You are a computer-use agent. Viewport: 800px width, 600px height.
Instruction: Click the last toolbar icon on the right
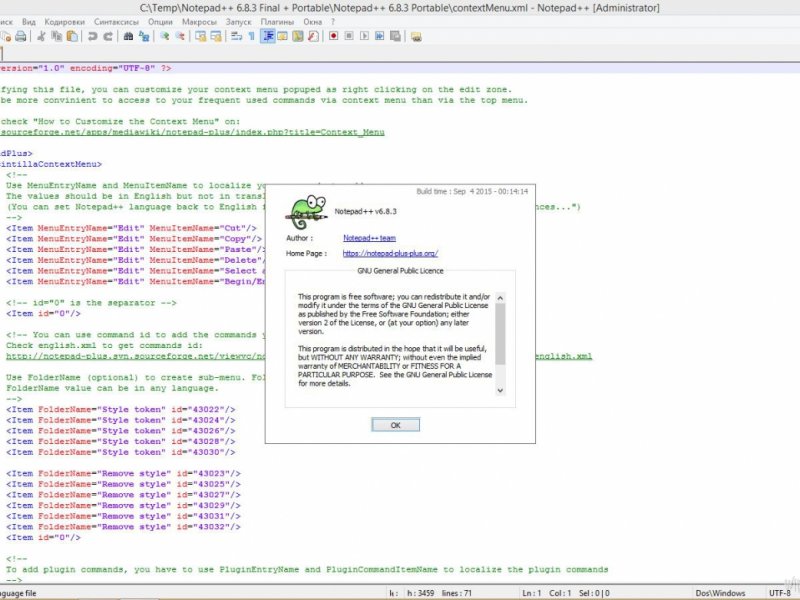416,36
